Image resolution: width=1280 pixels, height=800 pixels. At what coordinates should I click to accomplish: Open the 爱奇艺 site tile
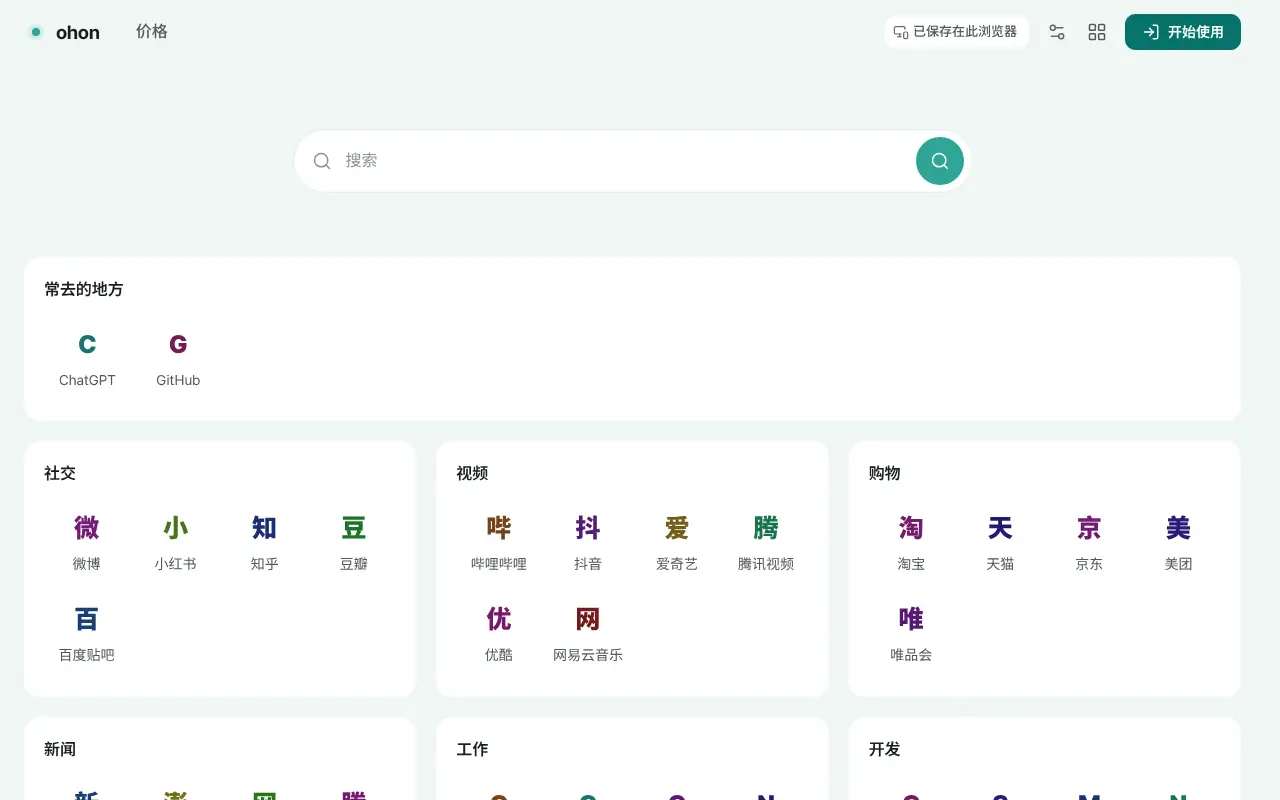pyautogui.click(x=677, y=543)
